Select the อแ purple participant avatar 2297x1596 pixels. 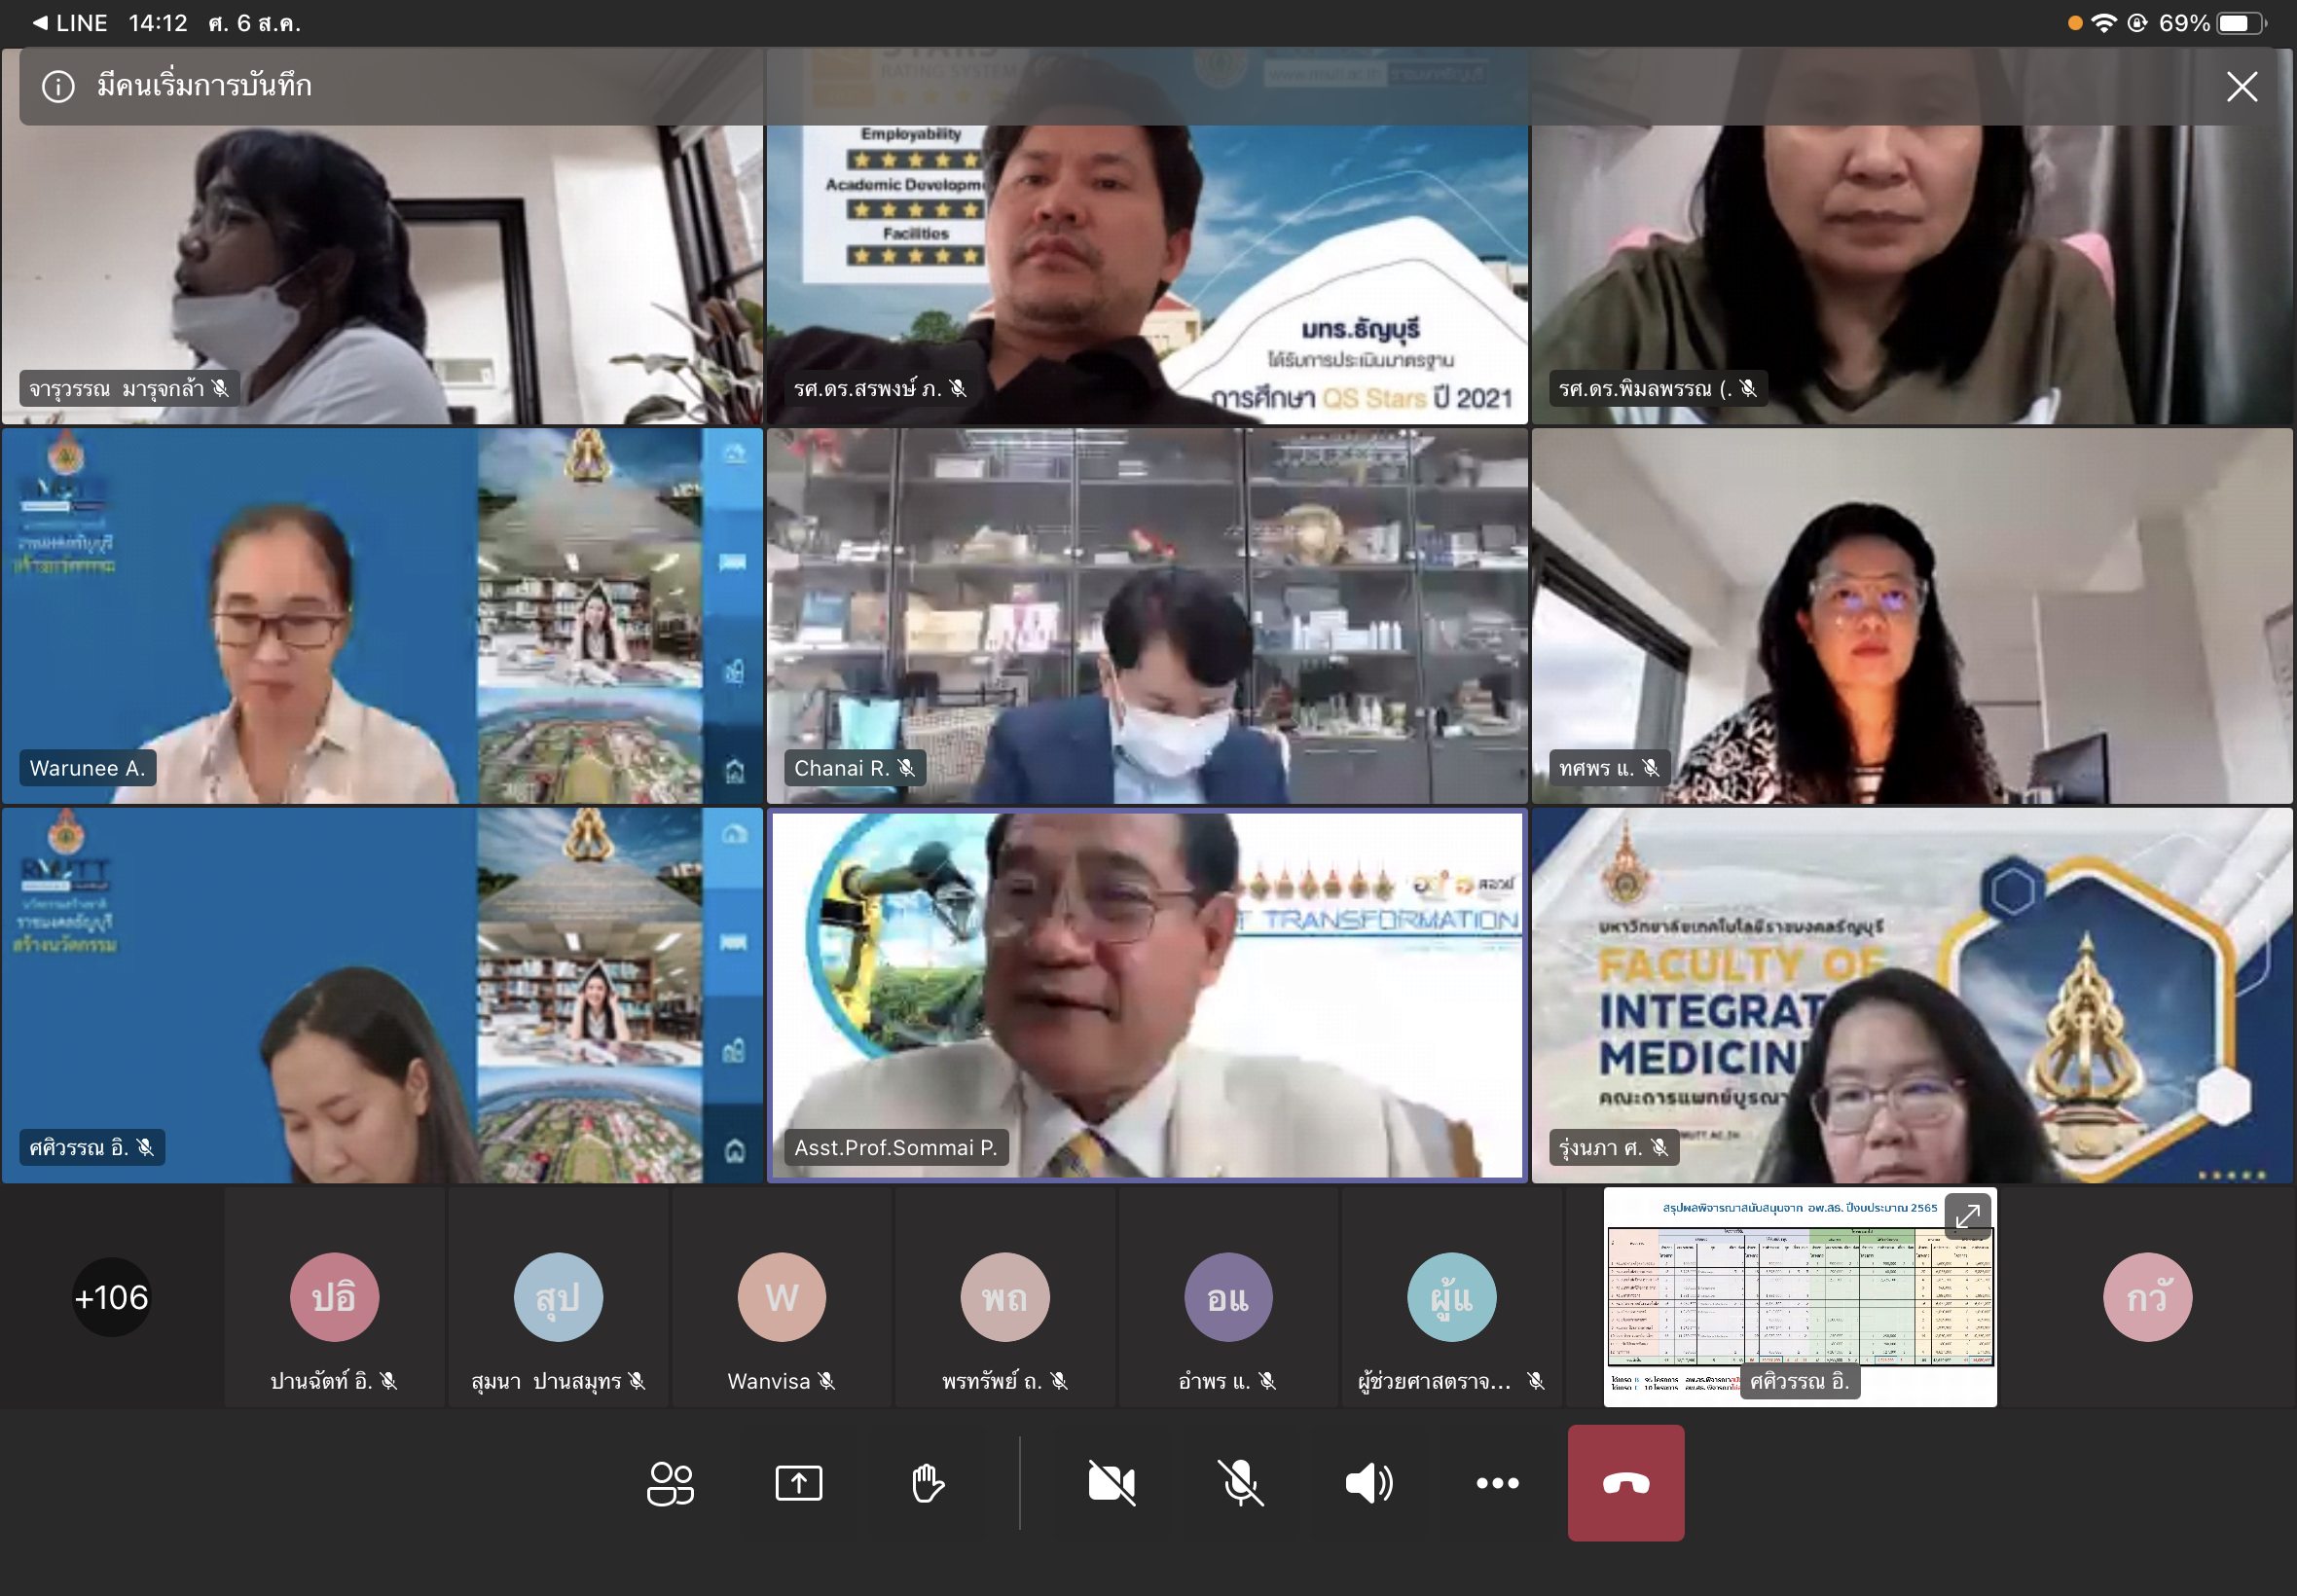(1228, 1298)
